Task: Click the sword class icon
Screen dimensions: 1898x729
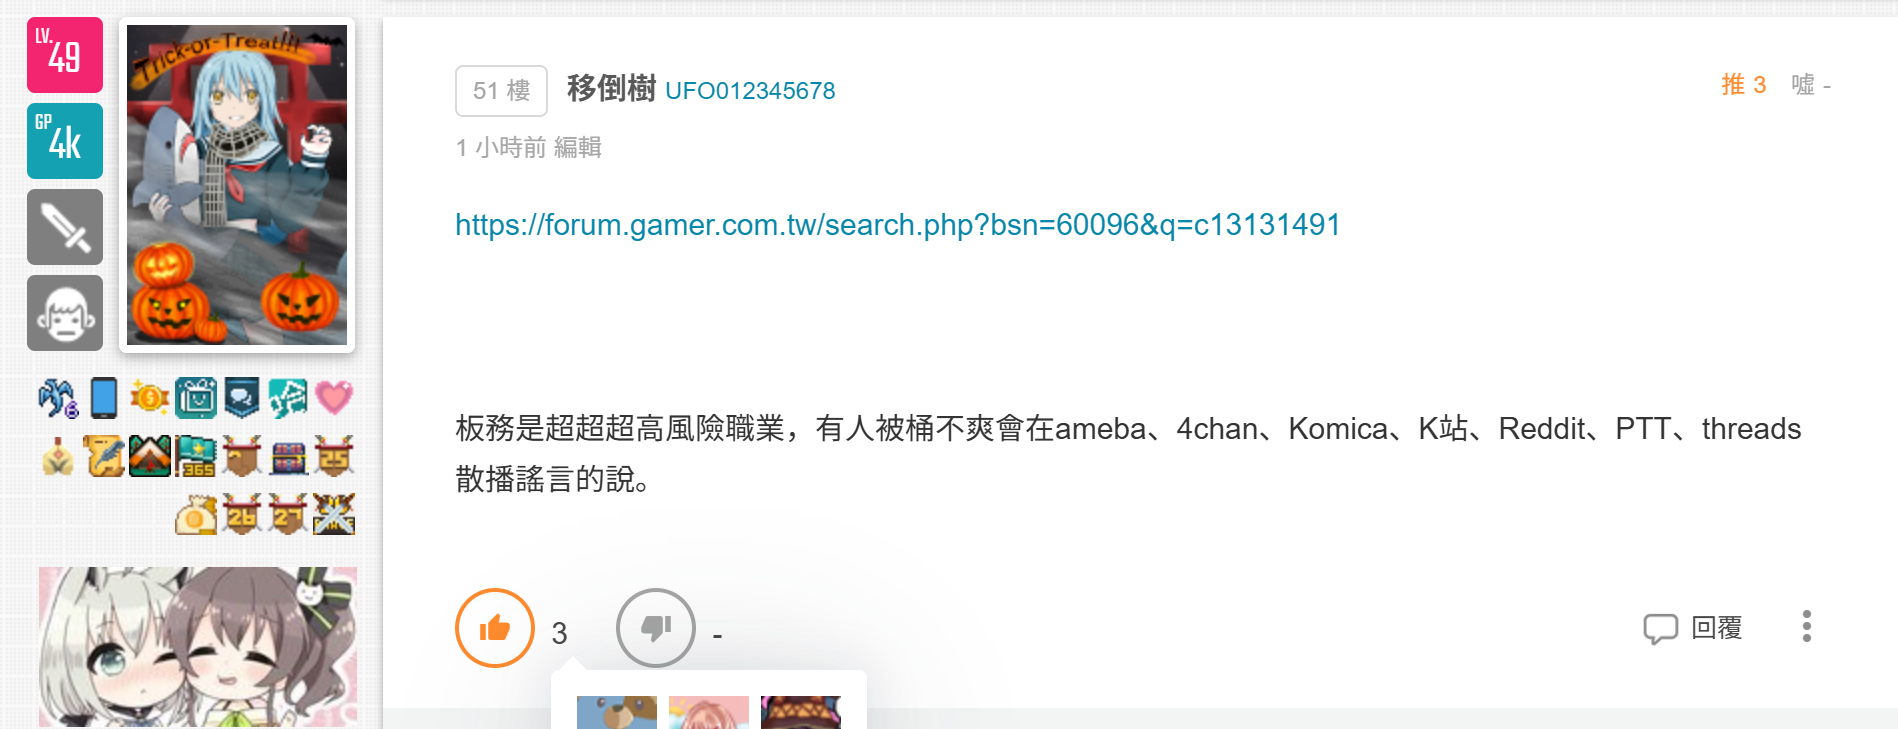Action: 65,227
